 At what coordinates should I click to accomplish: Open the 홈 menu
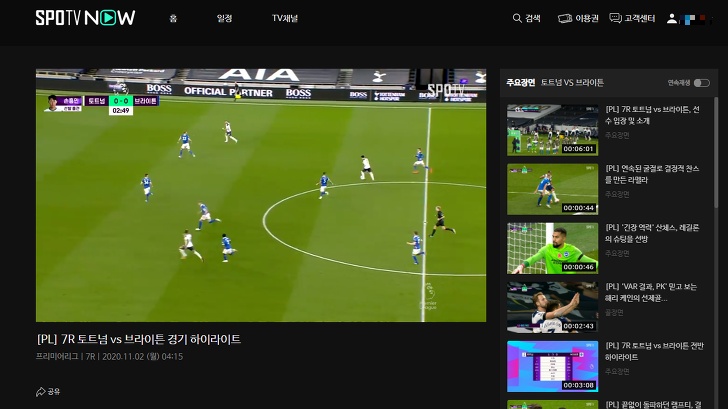click(x=173, y=19)
